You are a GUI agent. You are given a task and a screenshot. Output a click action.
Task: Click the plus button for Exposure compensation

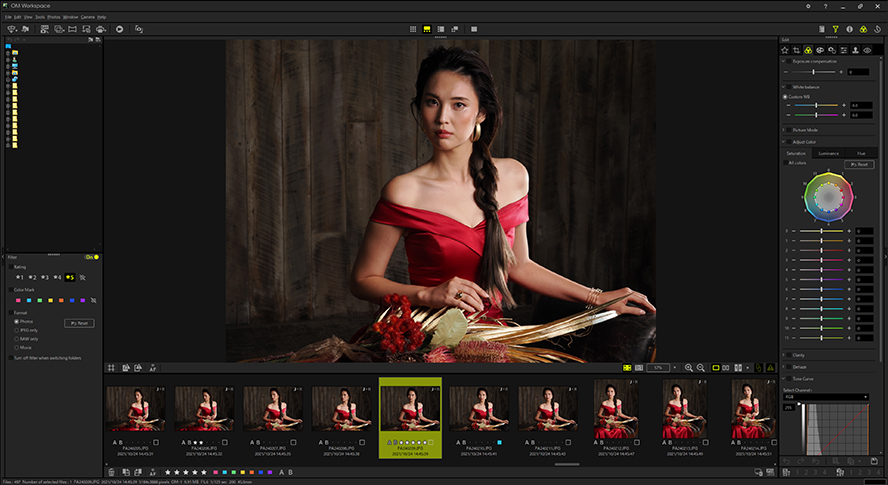pyautogui.click(x=841, y=72)
